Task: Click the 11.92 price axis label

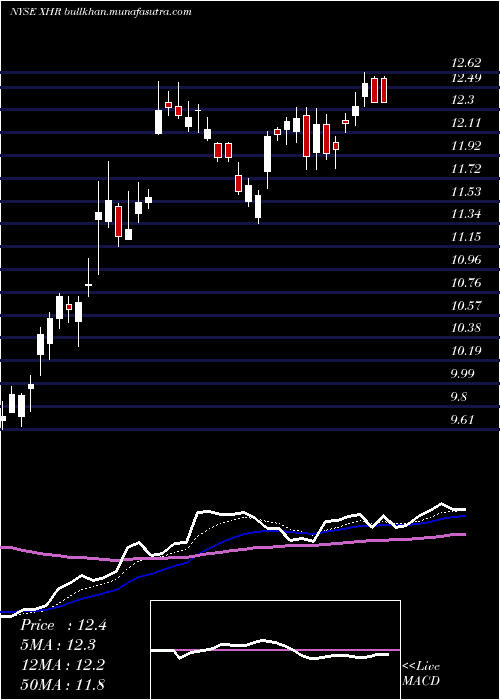Action: coord(466,146)
